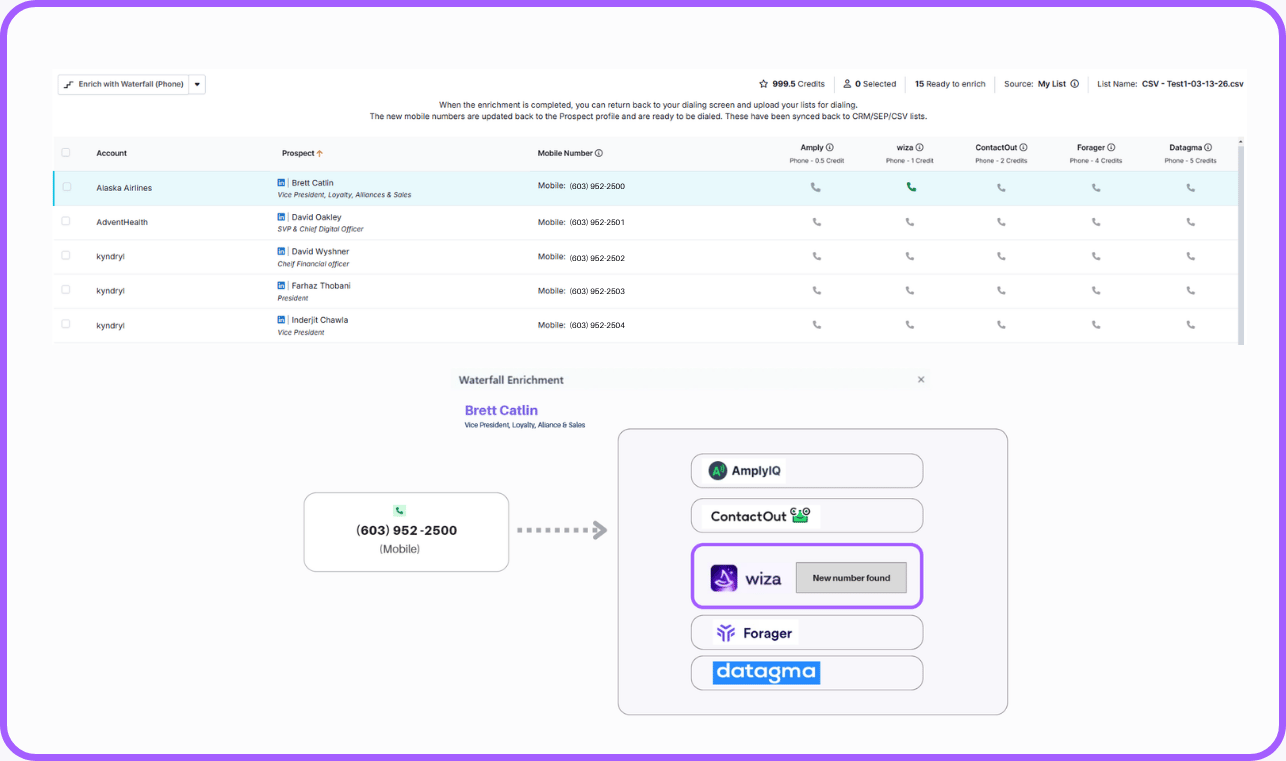Open Inderjit Chawla's LinkedIn icon

pyautogui.click(x=282, y=320)
